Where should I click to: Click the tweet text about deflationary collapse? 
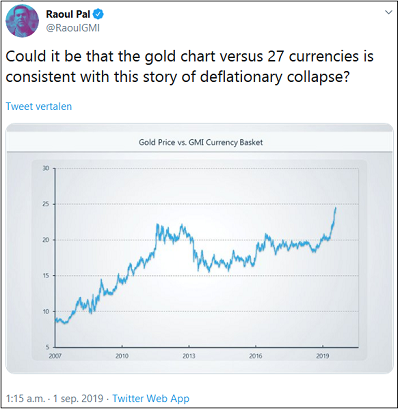(190, 66)
